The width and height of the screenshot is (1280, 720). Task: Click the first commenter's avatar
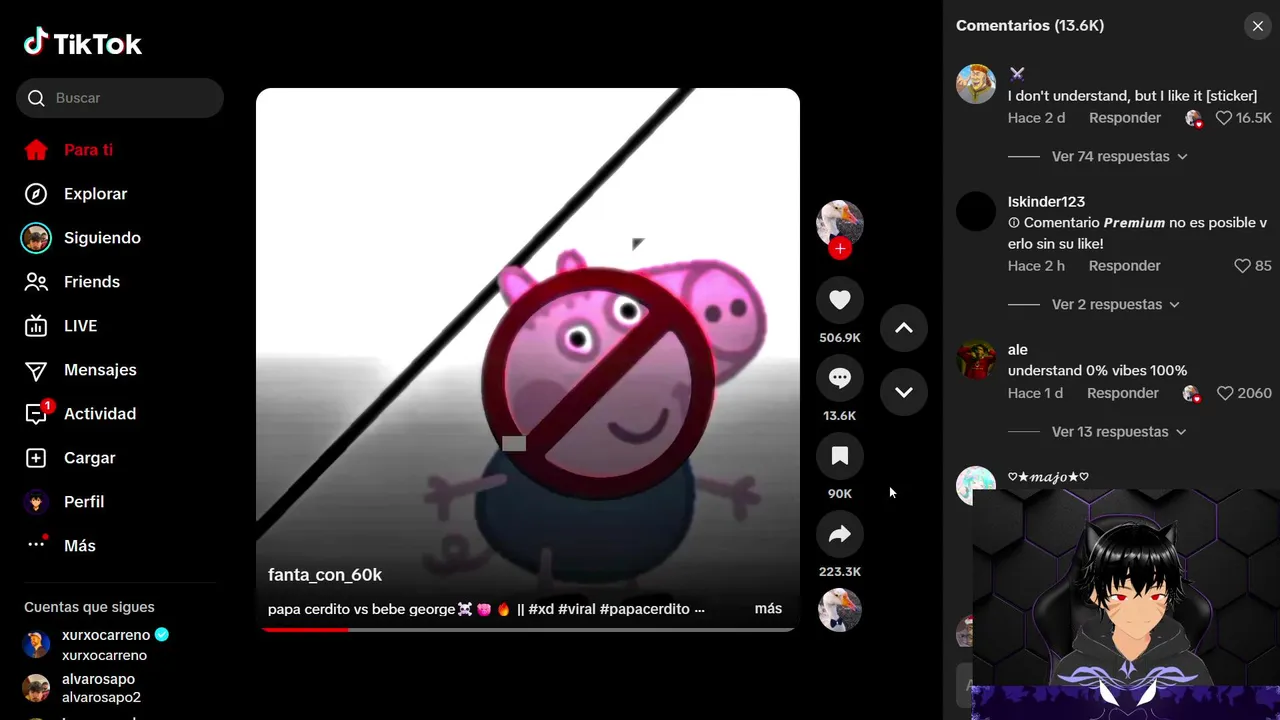click(x=976, y=84)
